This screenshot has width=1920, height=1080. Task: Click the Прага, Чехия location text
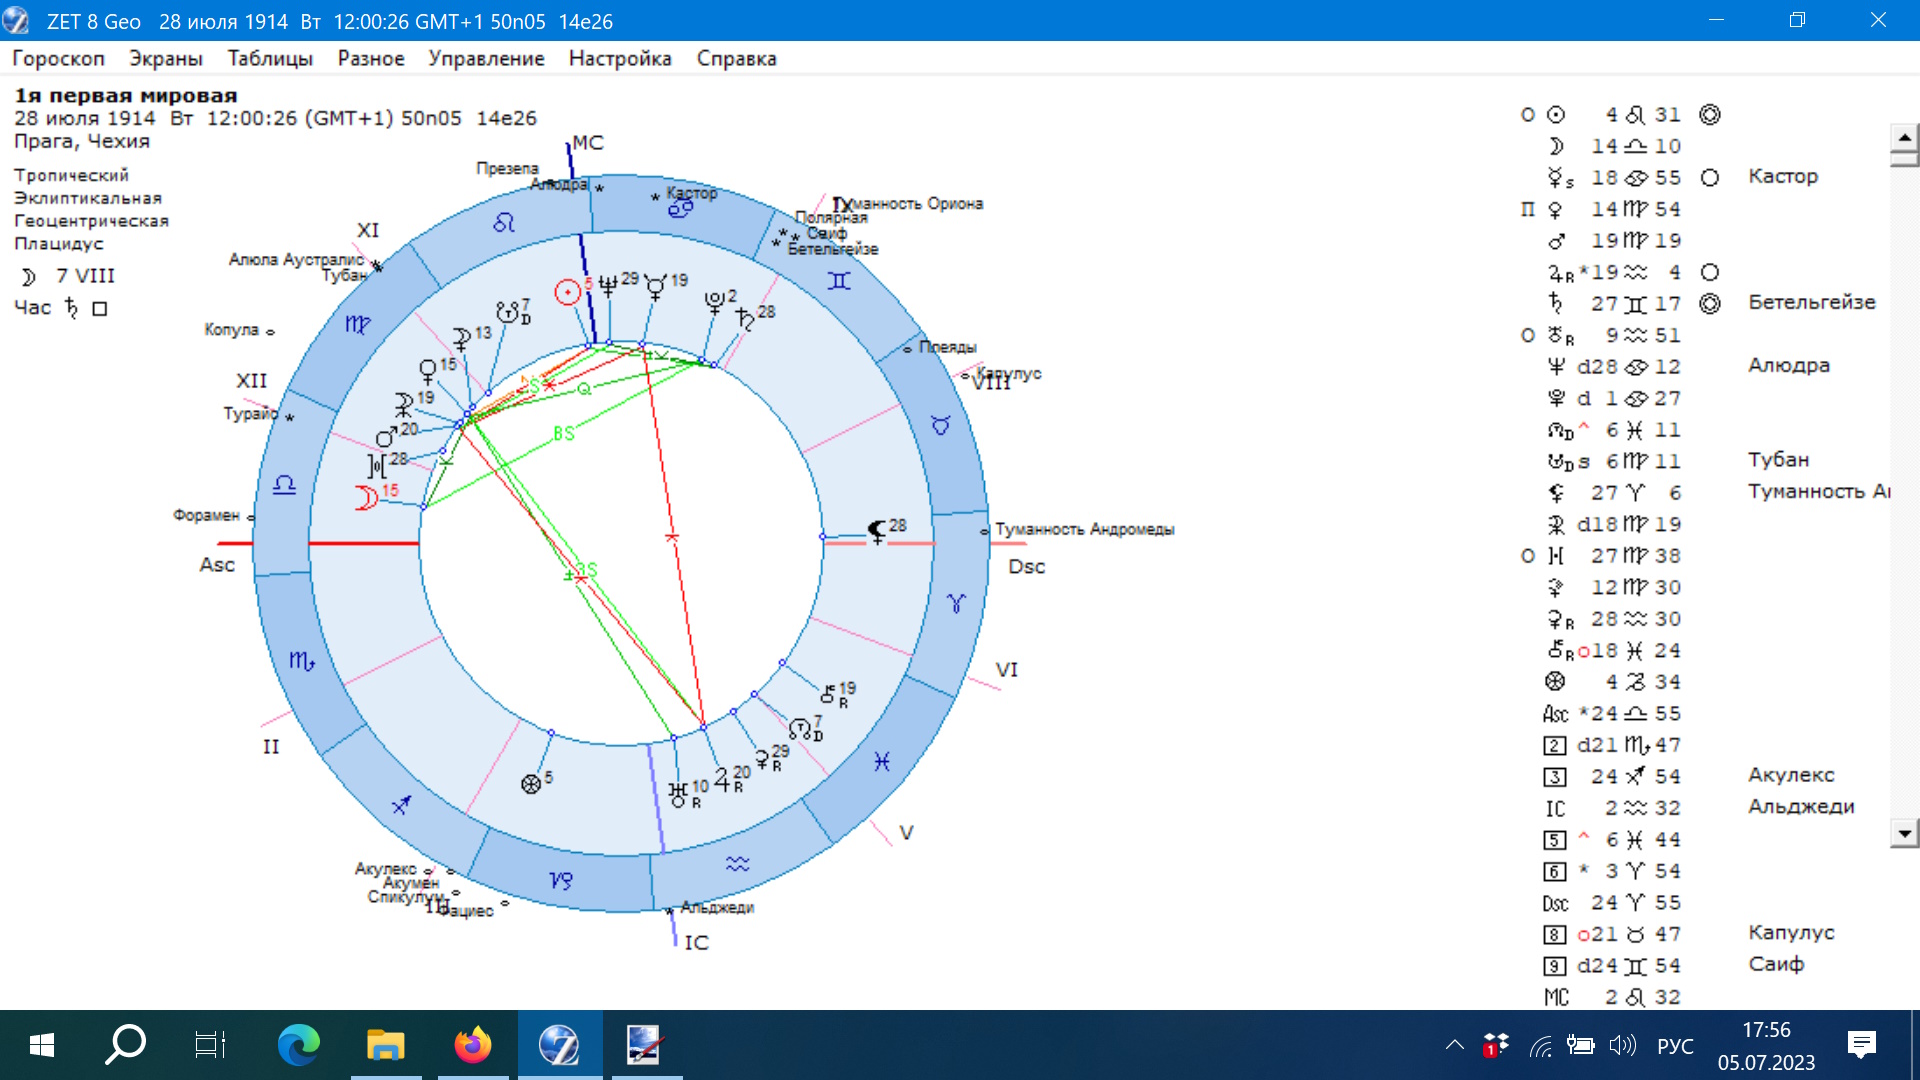(82, 141)
